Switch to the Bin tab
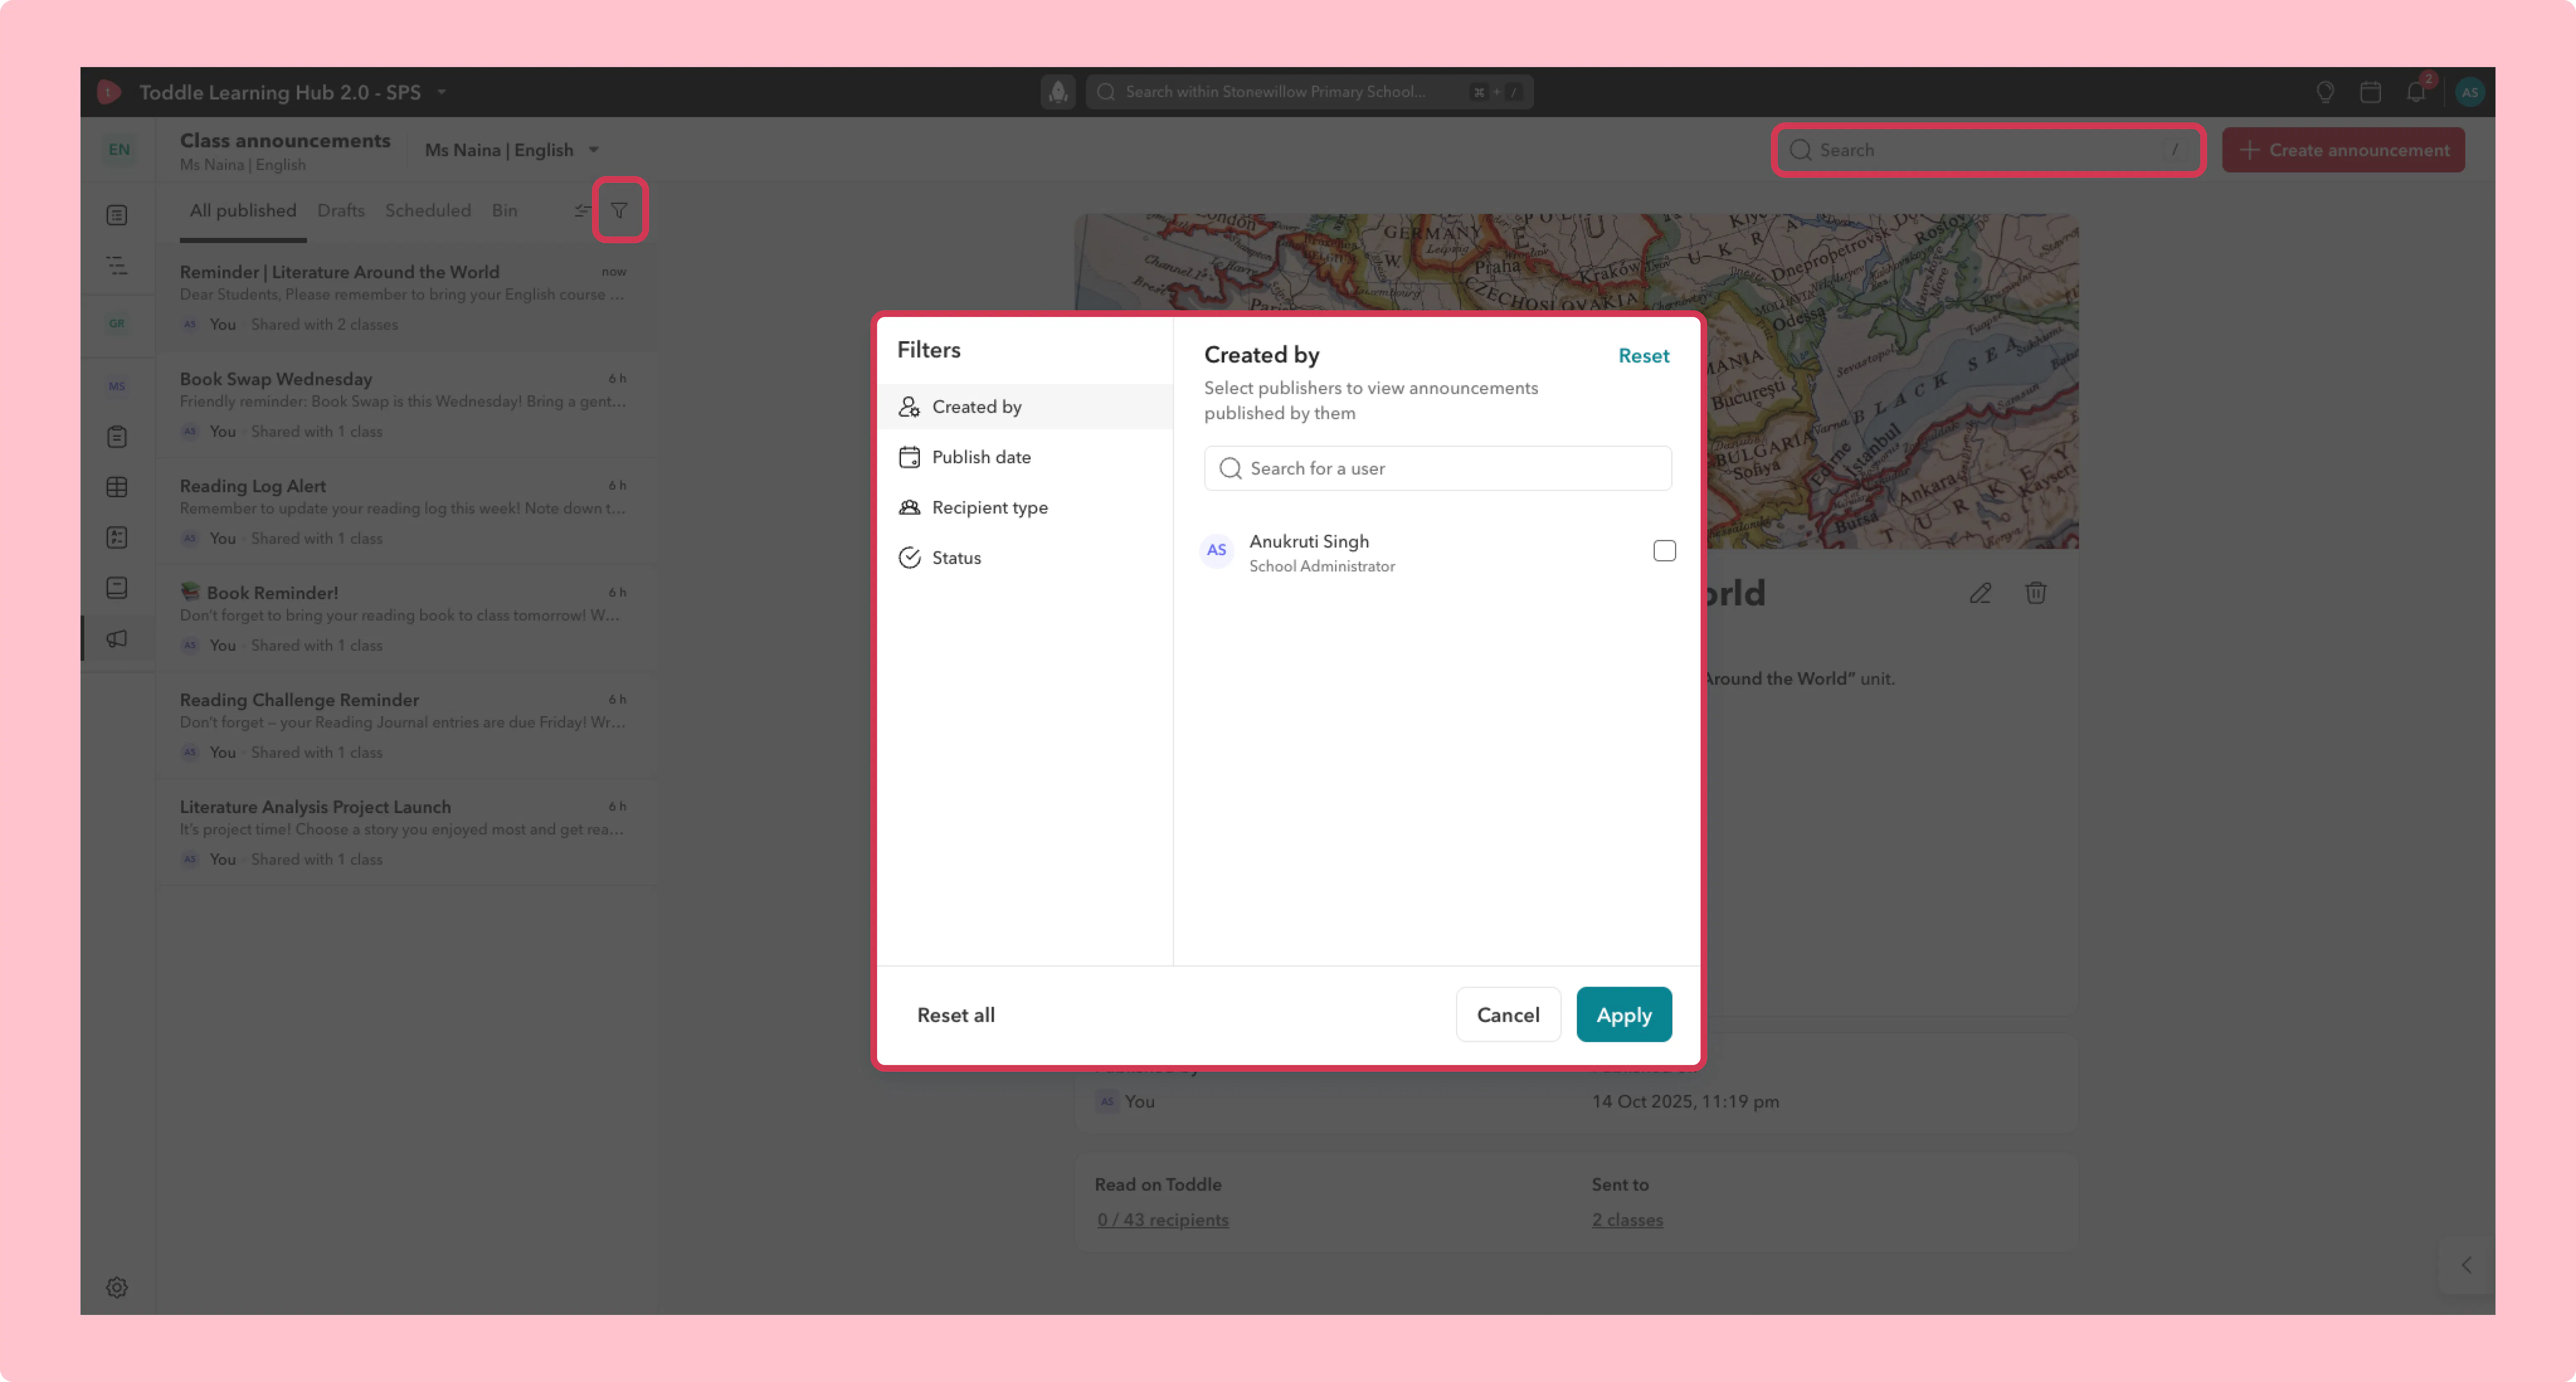2576x1382 pixels. click(x=504, y=210)
